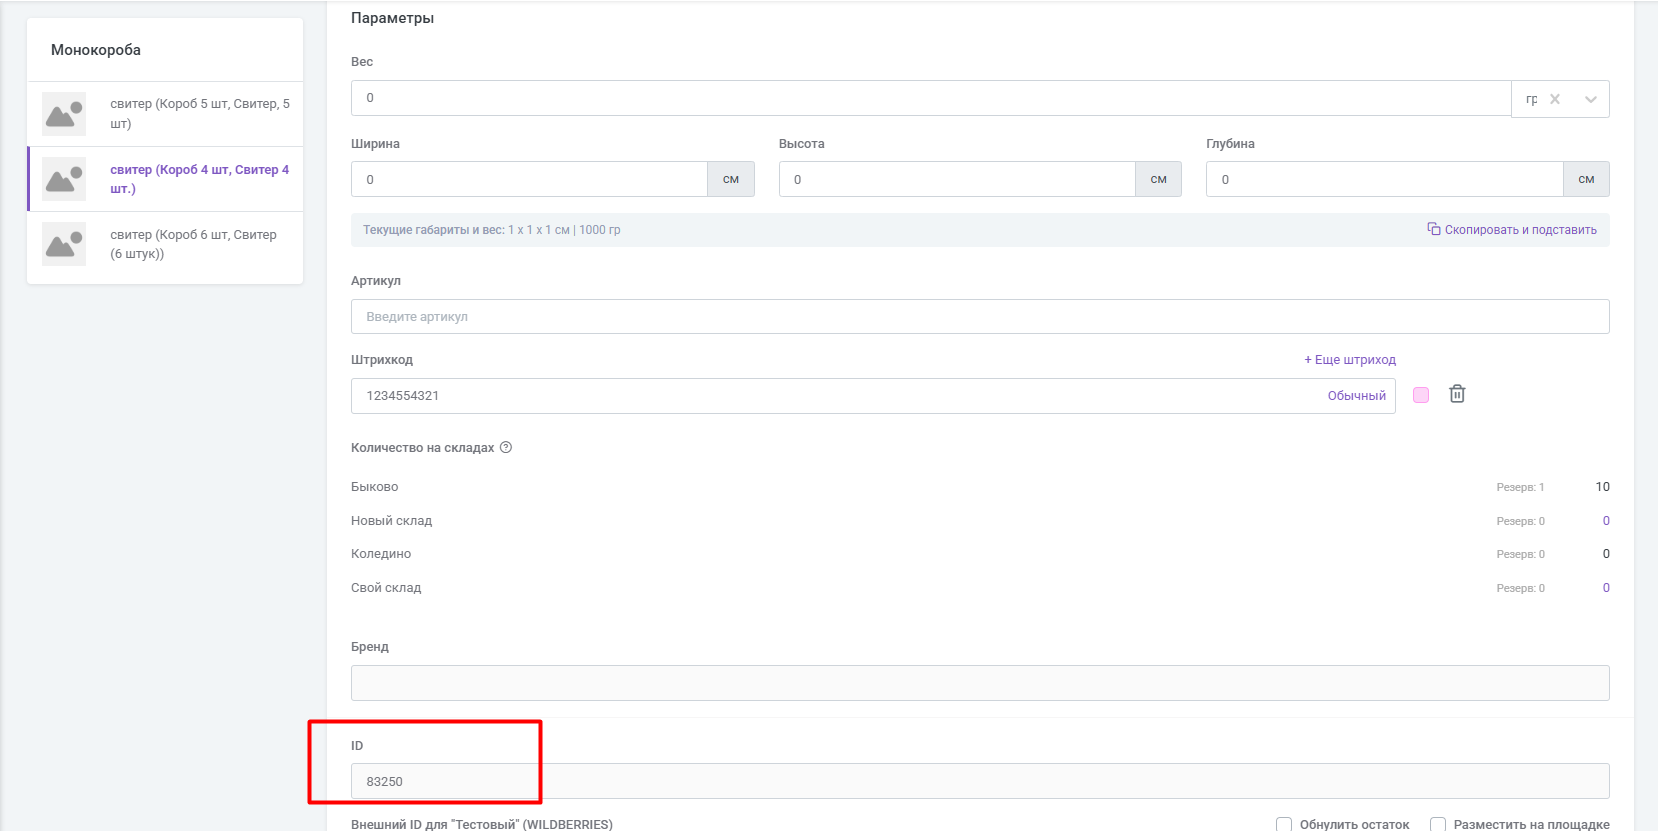
Task: Add another barcode via + Еще штрихкод
Action: pos(1350,360)
